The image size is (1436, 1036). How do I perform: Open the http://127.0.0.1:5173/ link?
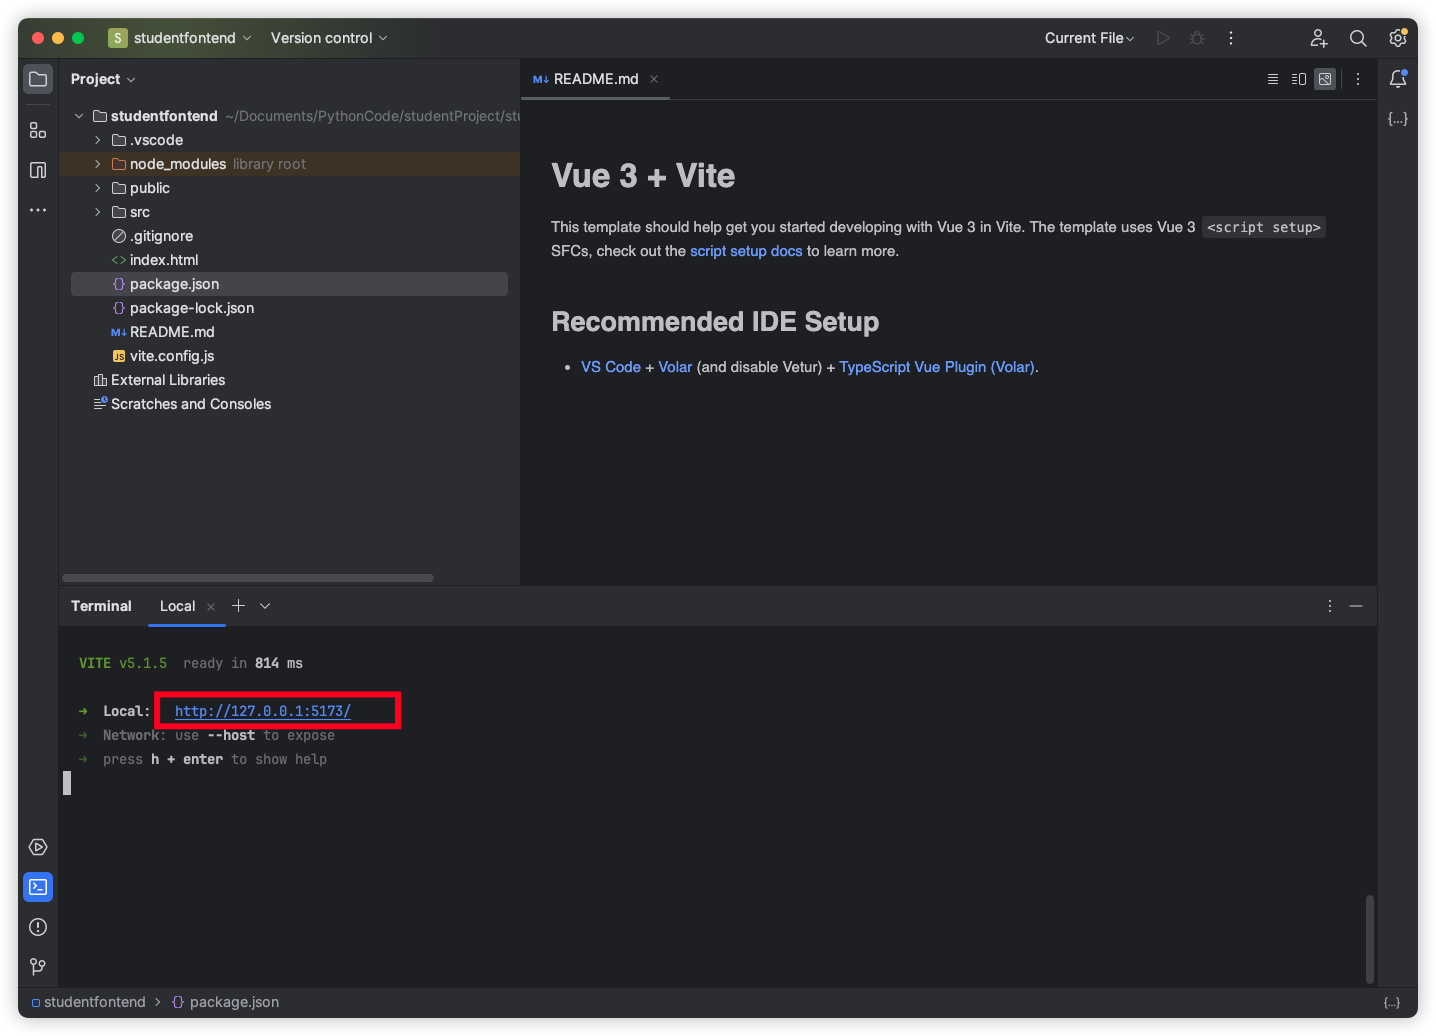tap(263, 711)
